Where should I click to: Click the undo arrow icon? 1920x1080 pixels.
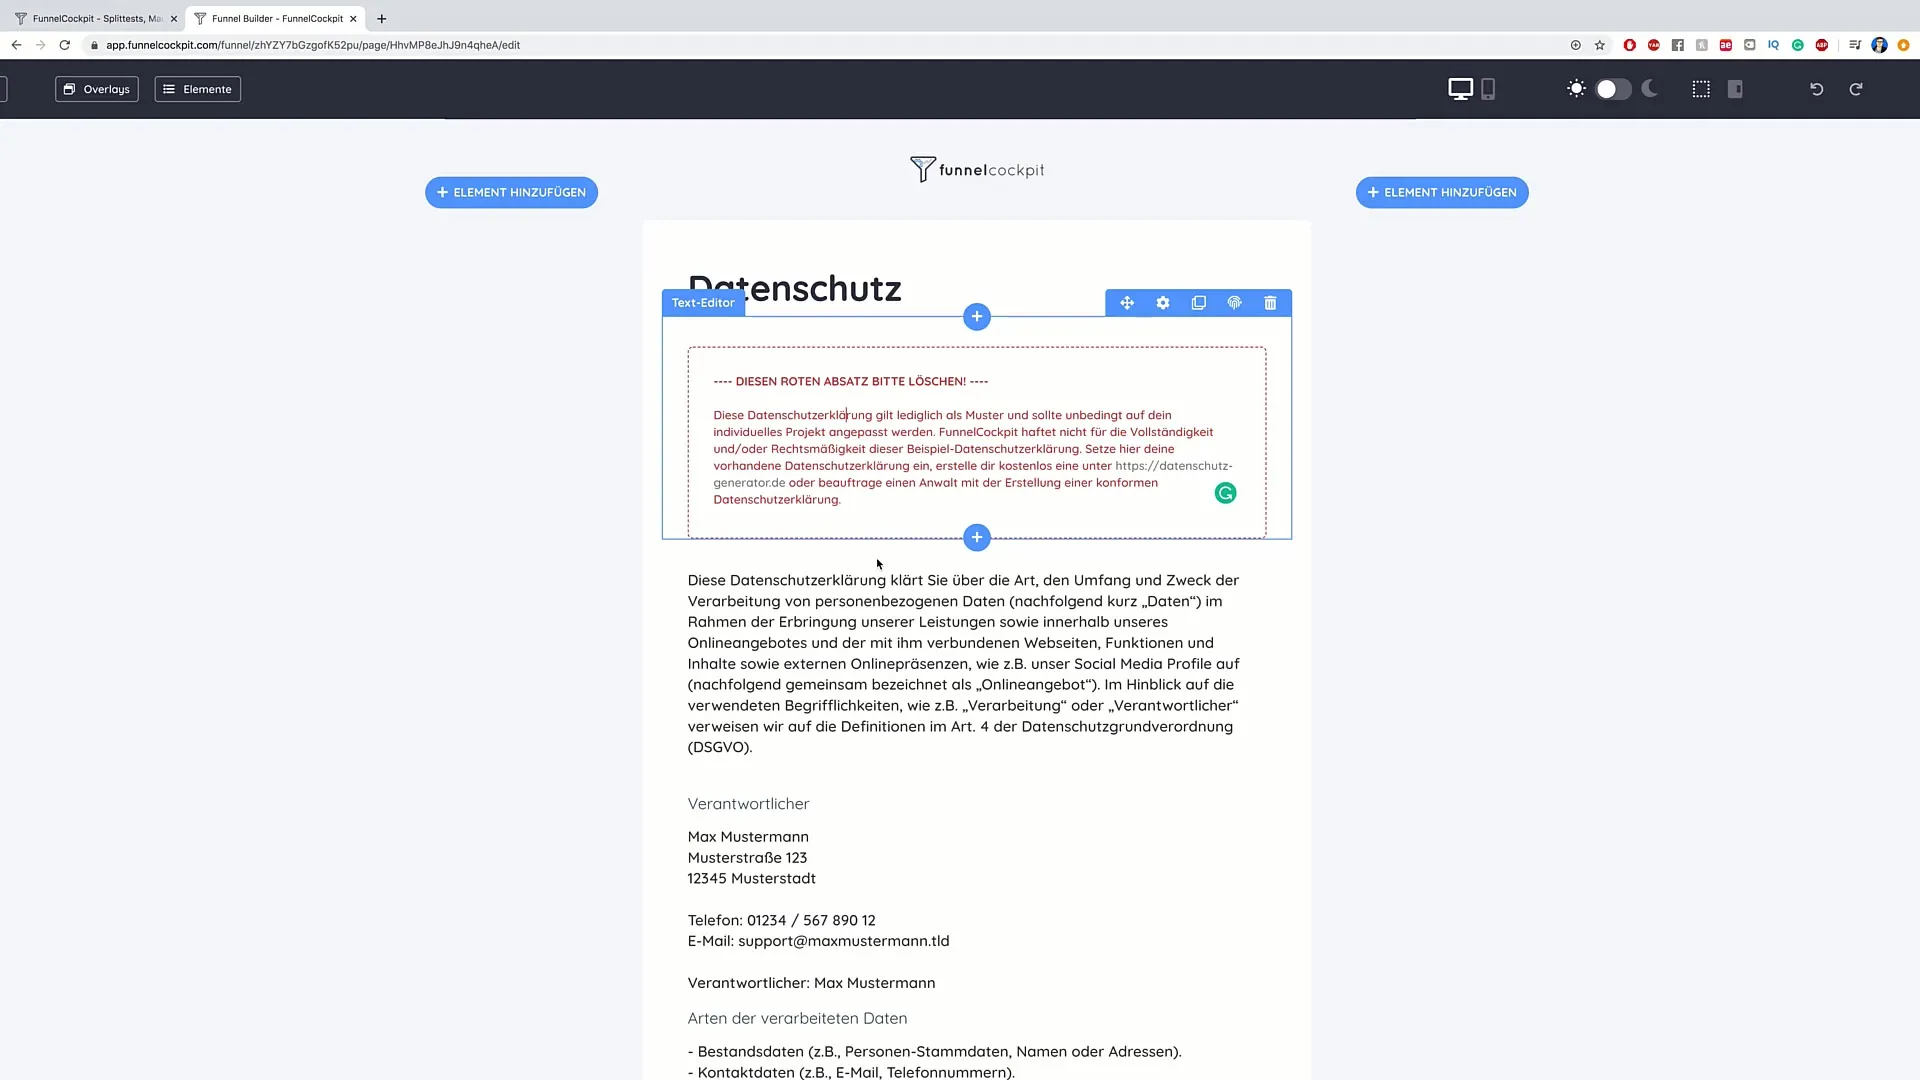pyautogui.click(x=1817, y=88)
